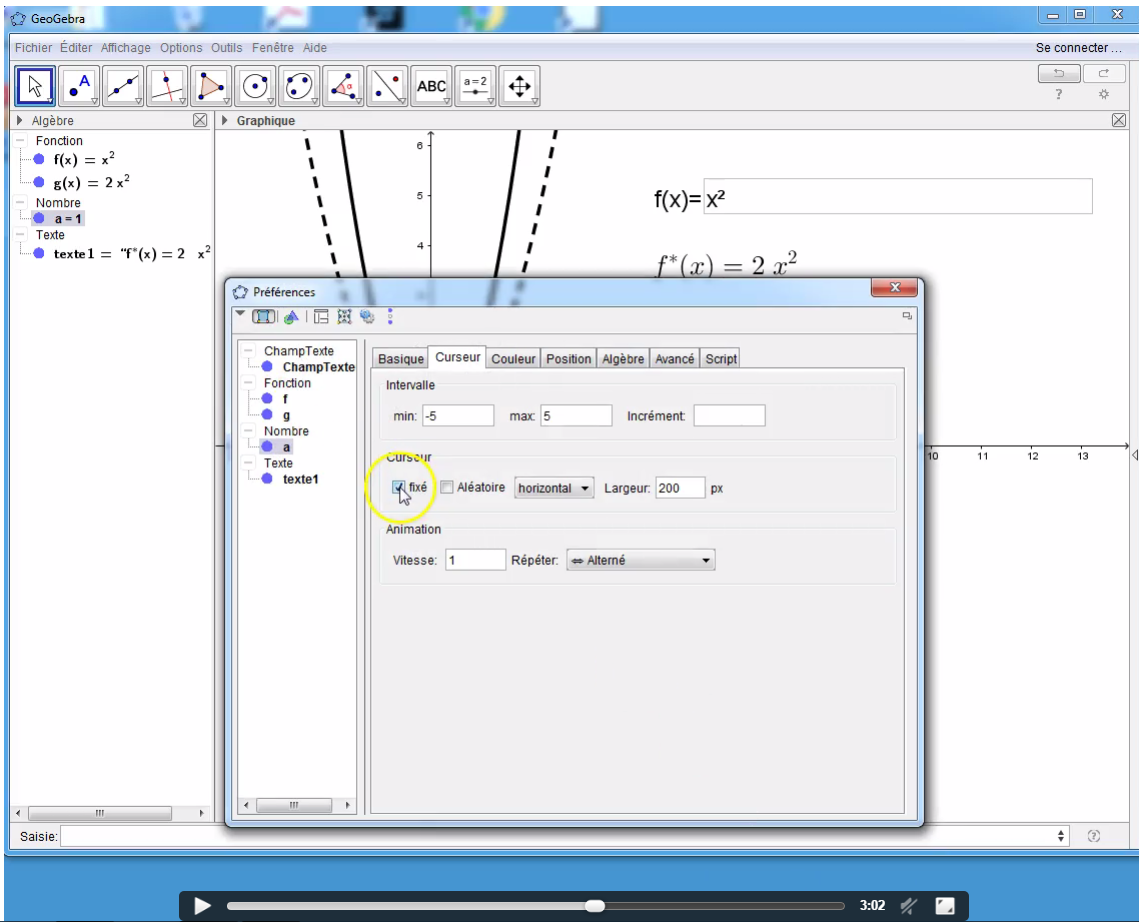Enable the Aléatoire checkbox
This screenshot has height=922, width=1139.
point(447,487)
